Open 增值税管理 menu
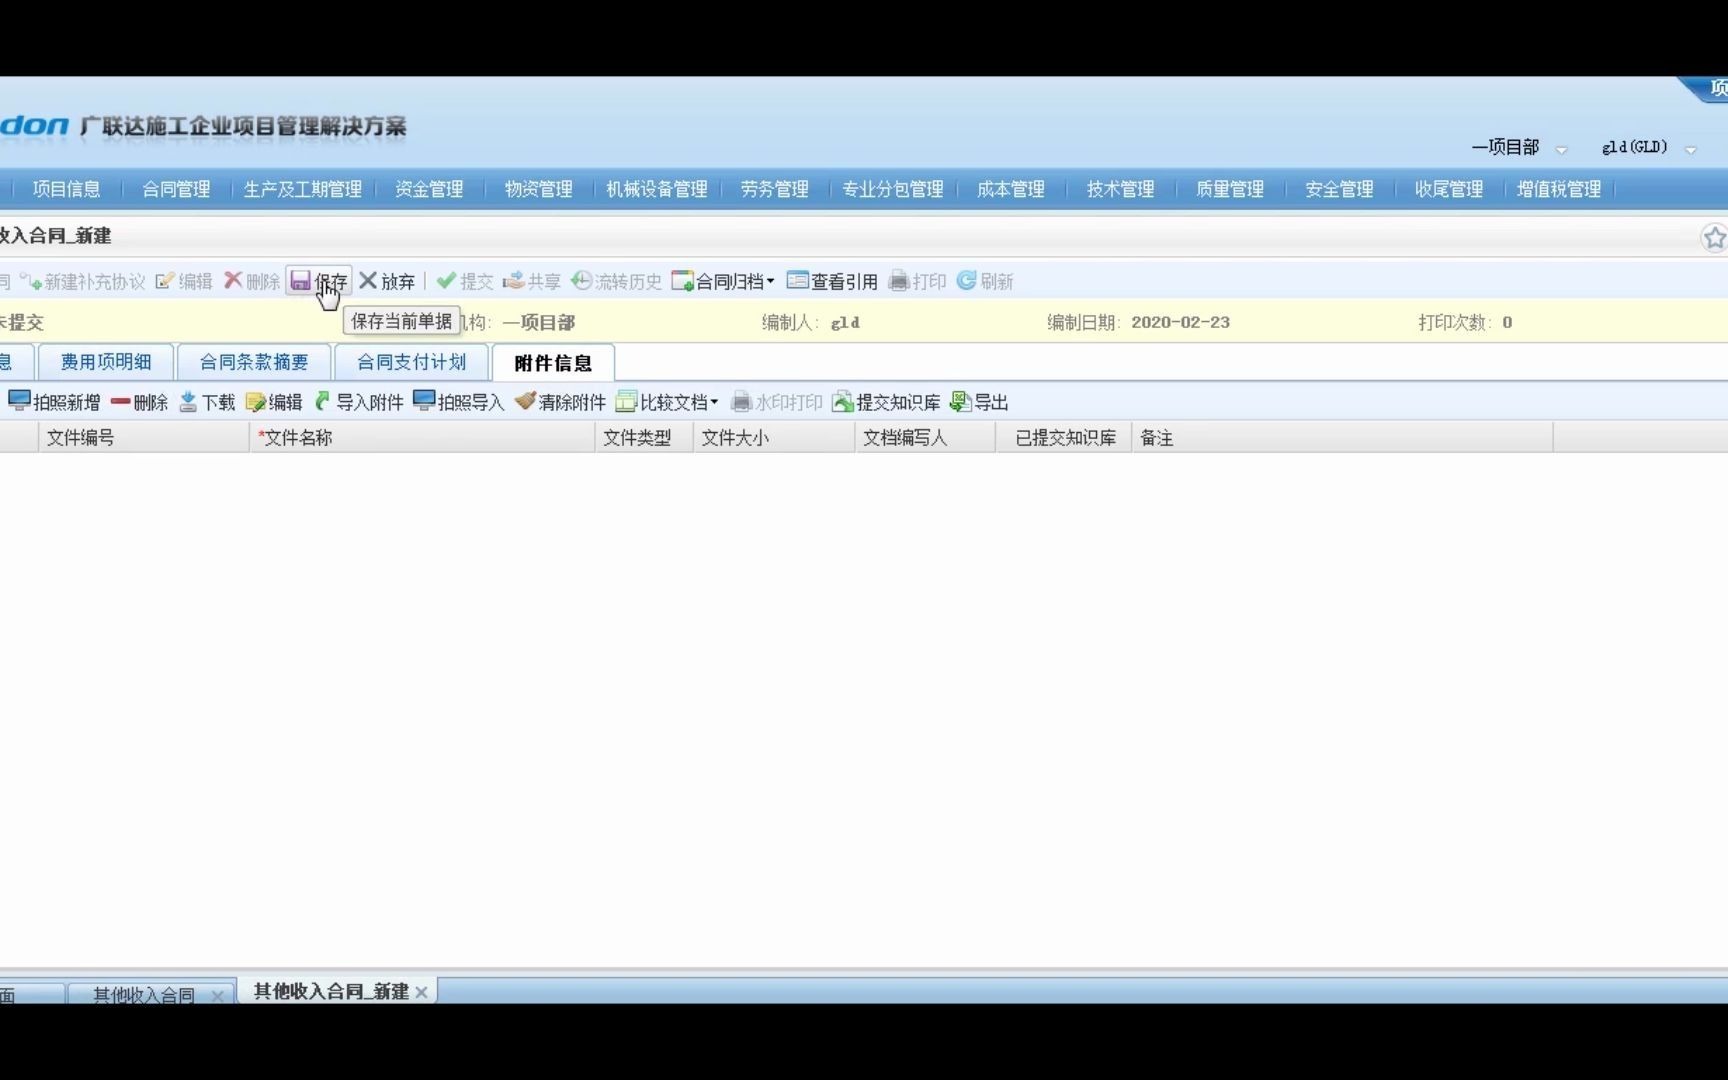The height and width of the screenshot is (1080, 1728). [x=1558, y=189]
